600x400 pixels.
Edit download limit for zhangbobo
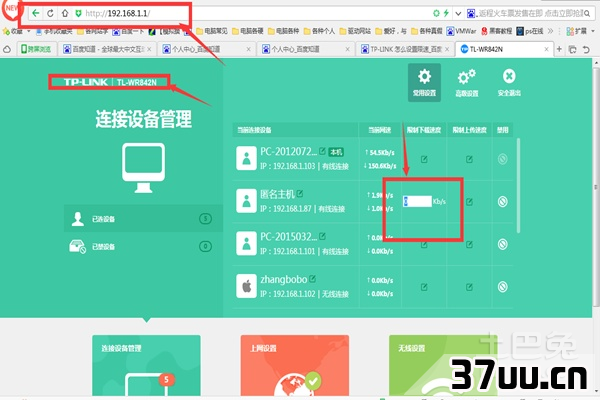(424, 287)
